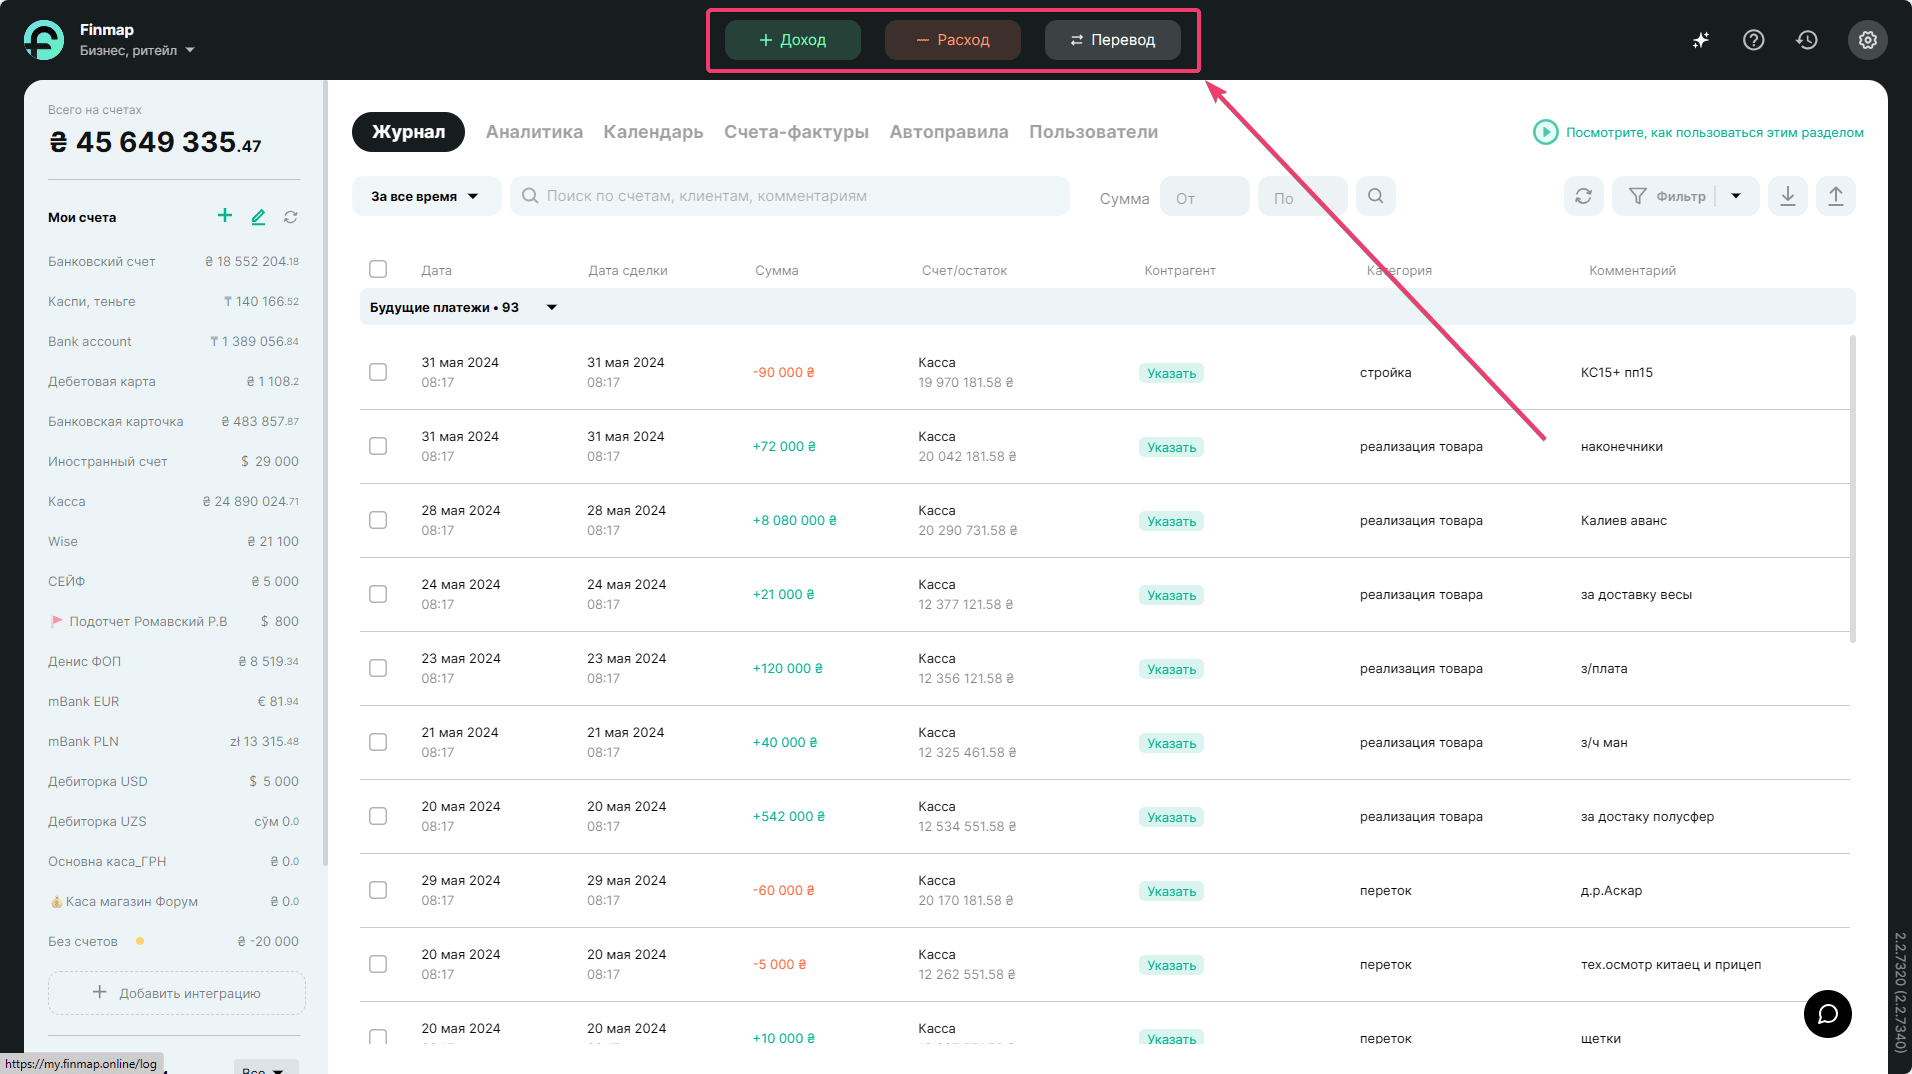Click the upload import icon
The height and width of the screenshot is (1074, 1912).
[1835, 196]
